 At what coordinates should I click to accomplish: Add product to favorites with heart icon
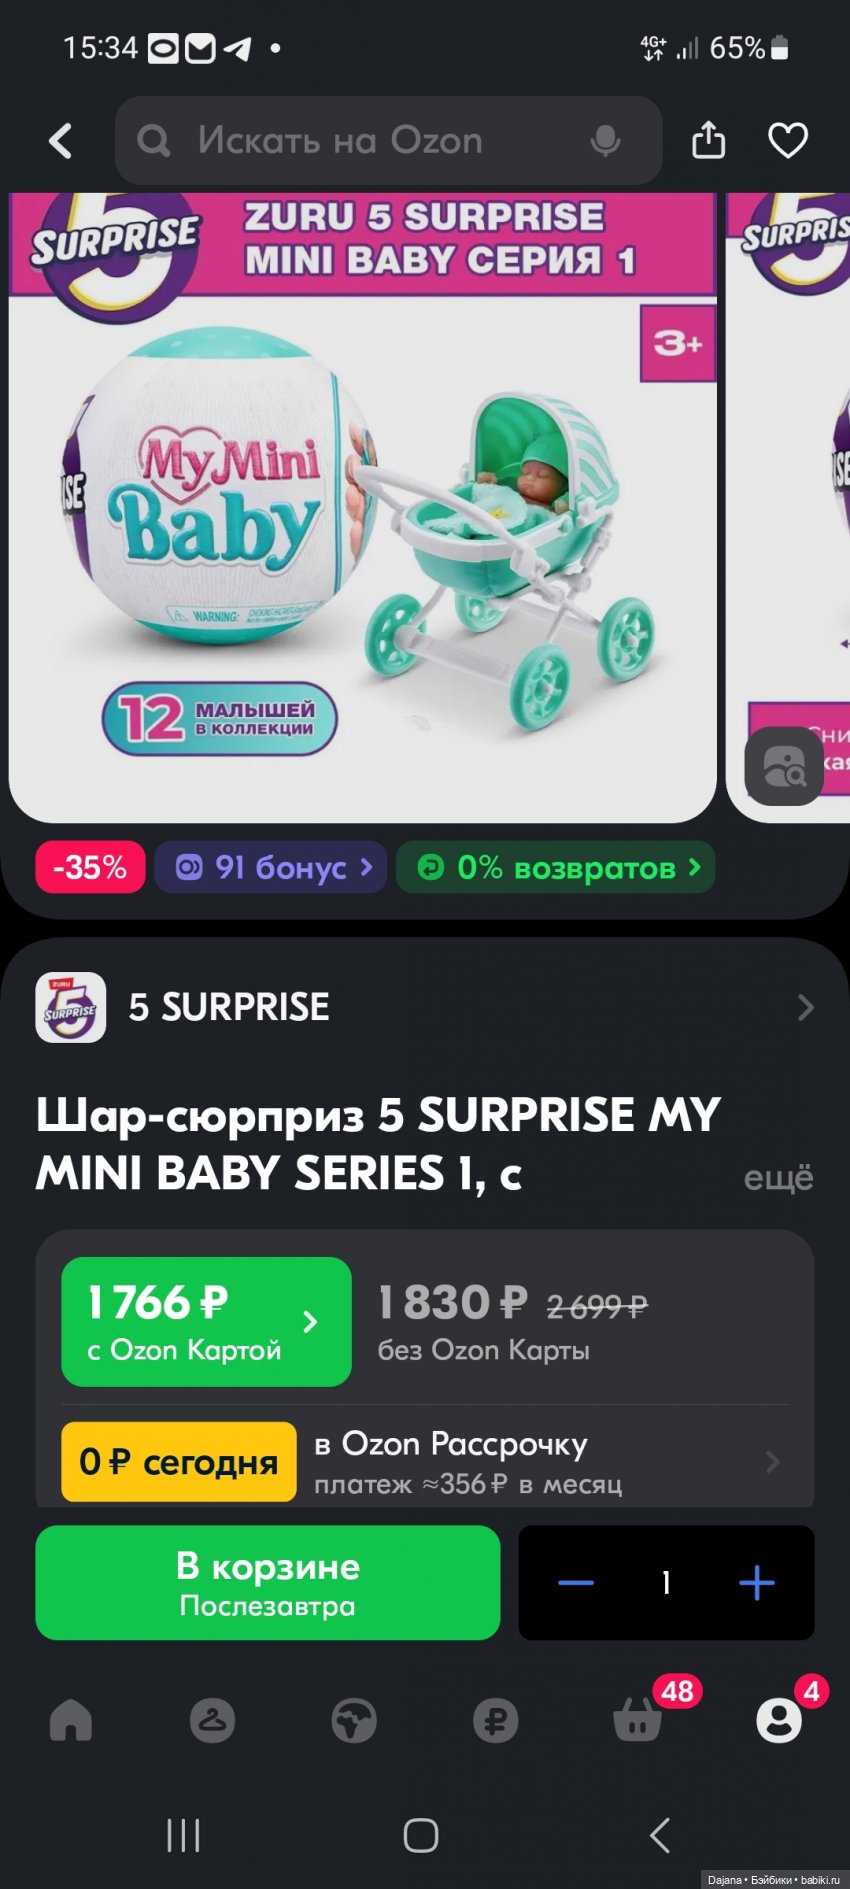point(788,140)
